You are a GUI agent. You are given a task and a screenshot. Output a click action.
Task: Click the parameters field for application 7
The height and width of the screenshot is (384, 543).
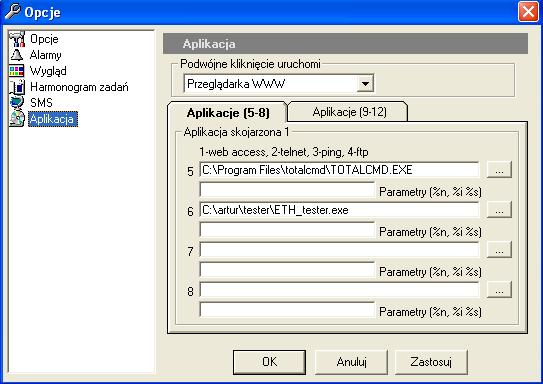(287, 270)
